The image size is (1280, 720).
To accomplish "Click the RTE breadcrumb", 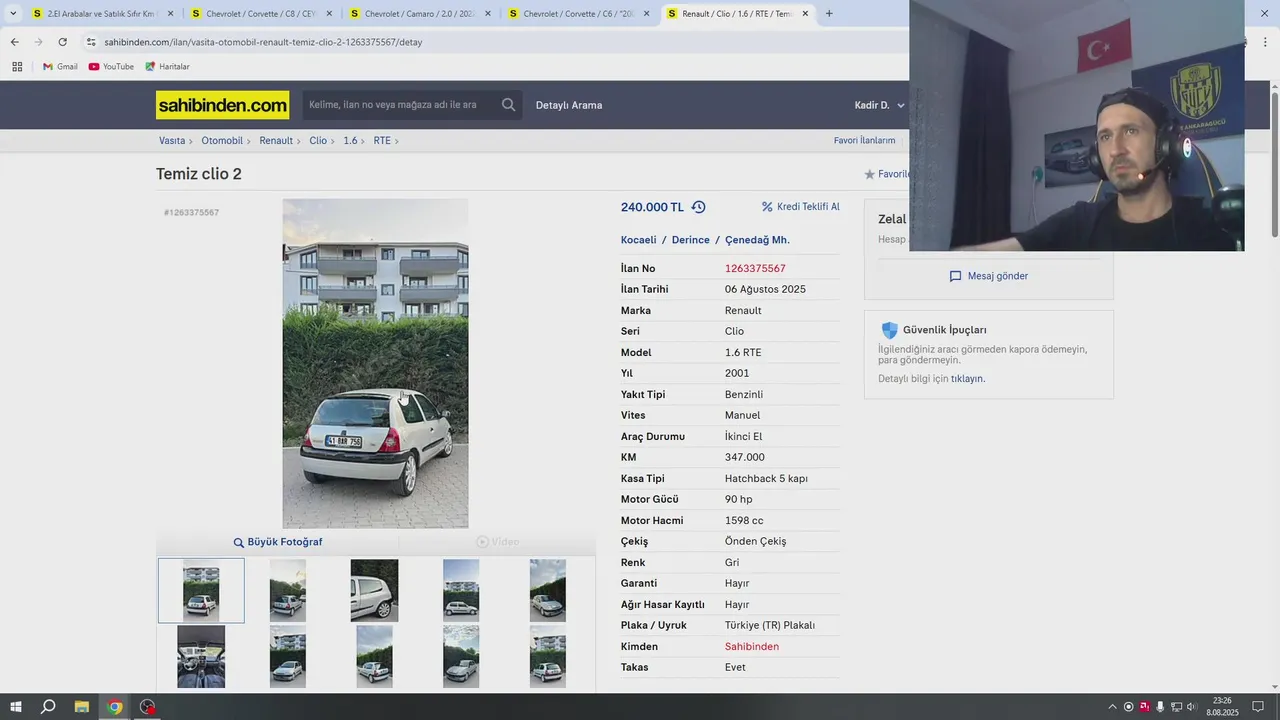I will click(x=382, y=141).
